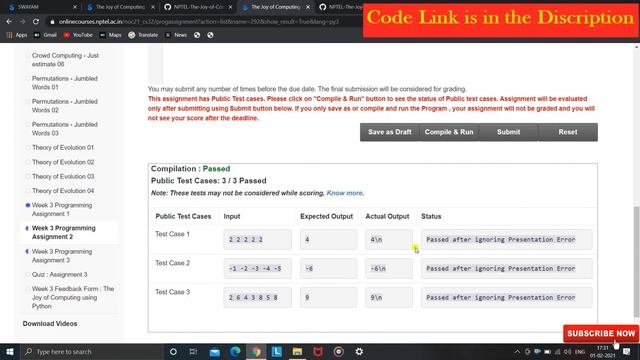
Task: Switch to first NPTEL-The-Joy-of-Computing GitHub tab
Action: (x=197, y=7)
